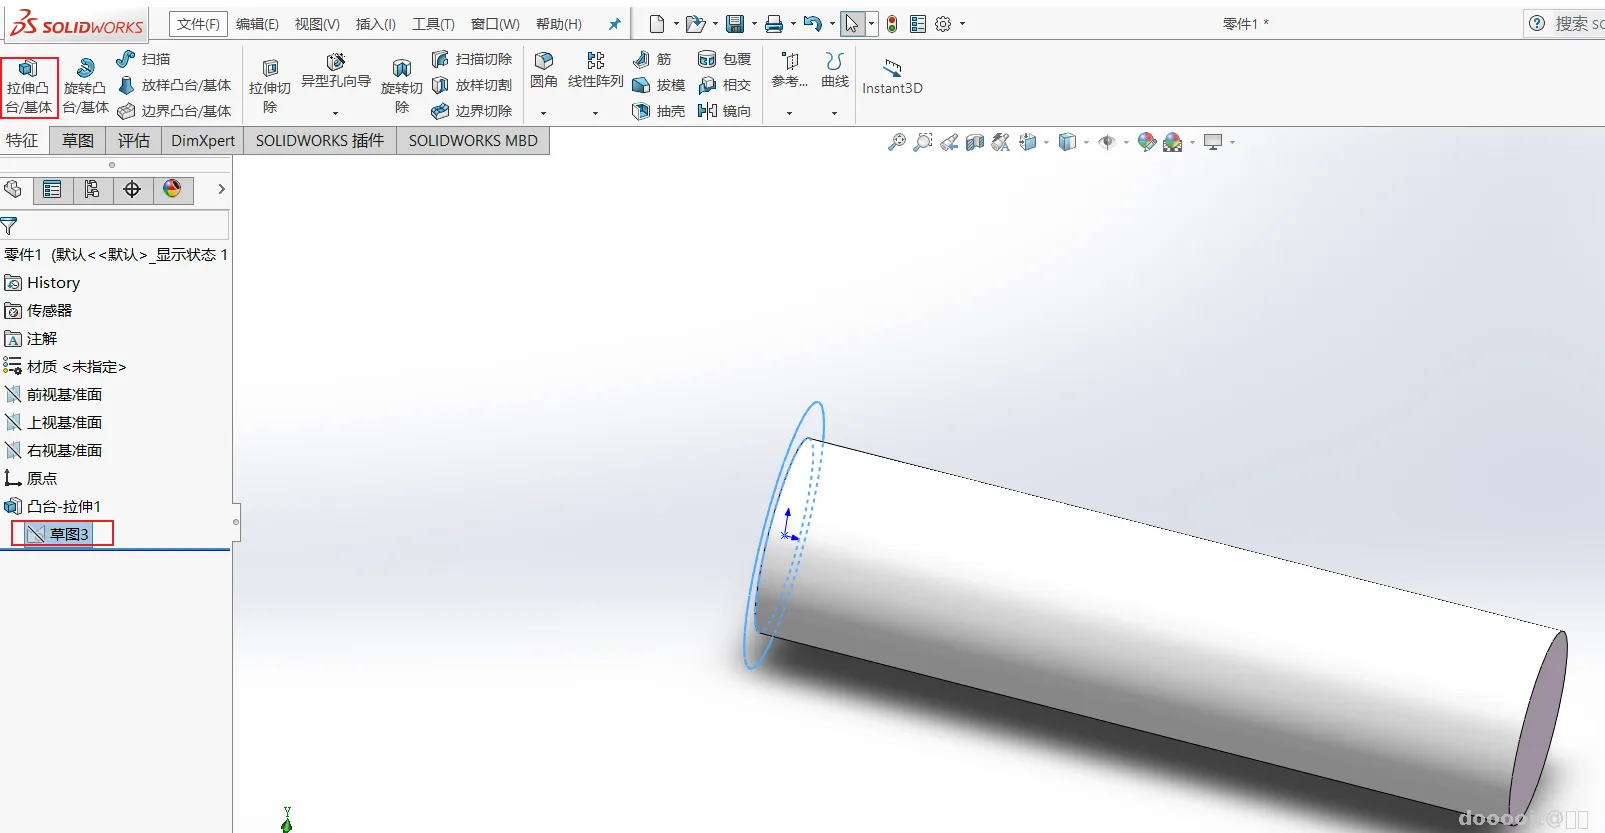1605x833 pixels.
Task: Toggle Instant3D mode
Action: pos(892,76)
